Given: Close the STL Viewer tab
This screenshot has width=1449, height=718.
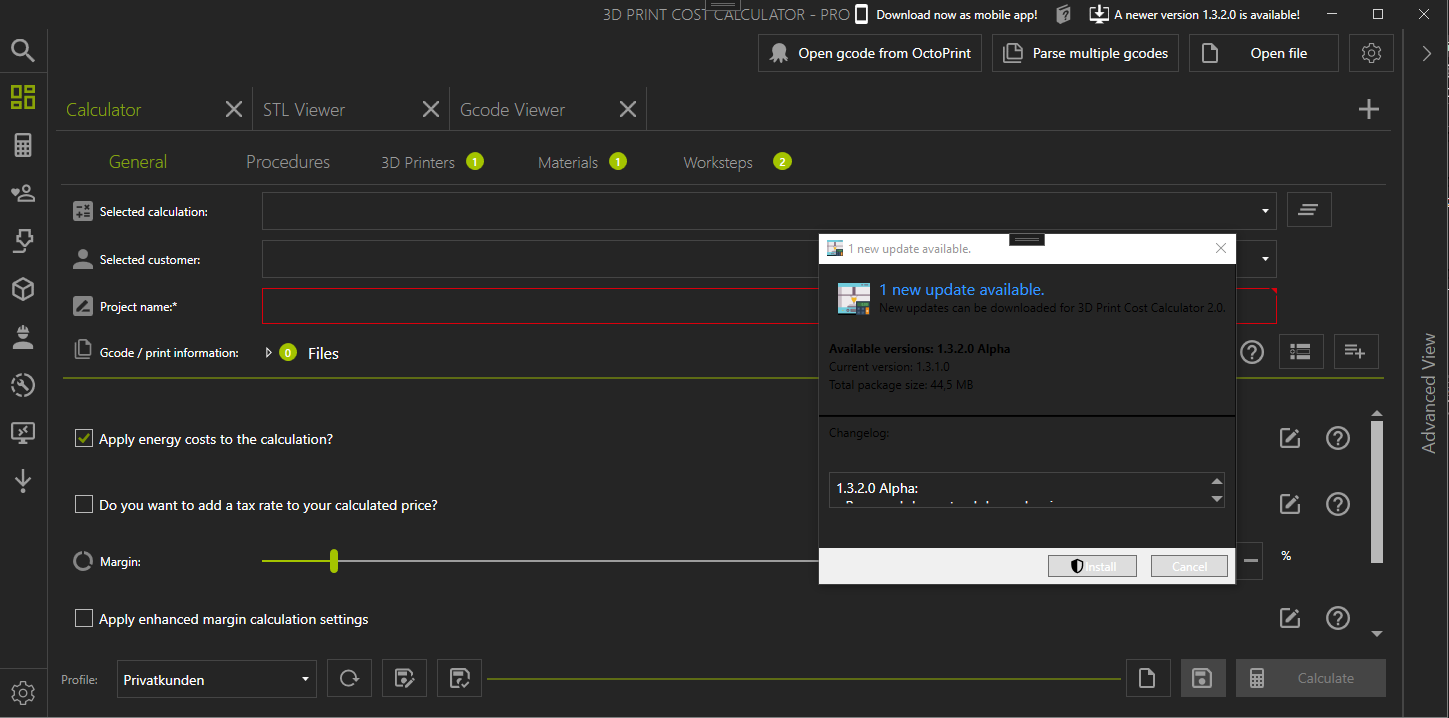Looking at the screenshot, I should click(x=431, y=110).
